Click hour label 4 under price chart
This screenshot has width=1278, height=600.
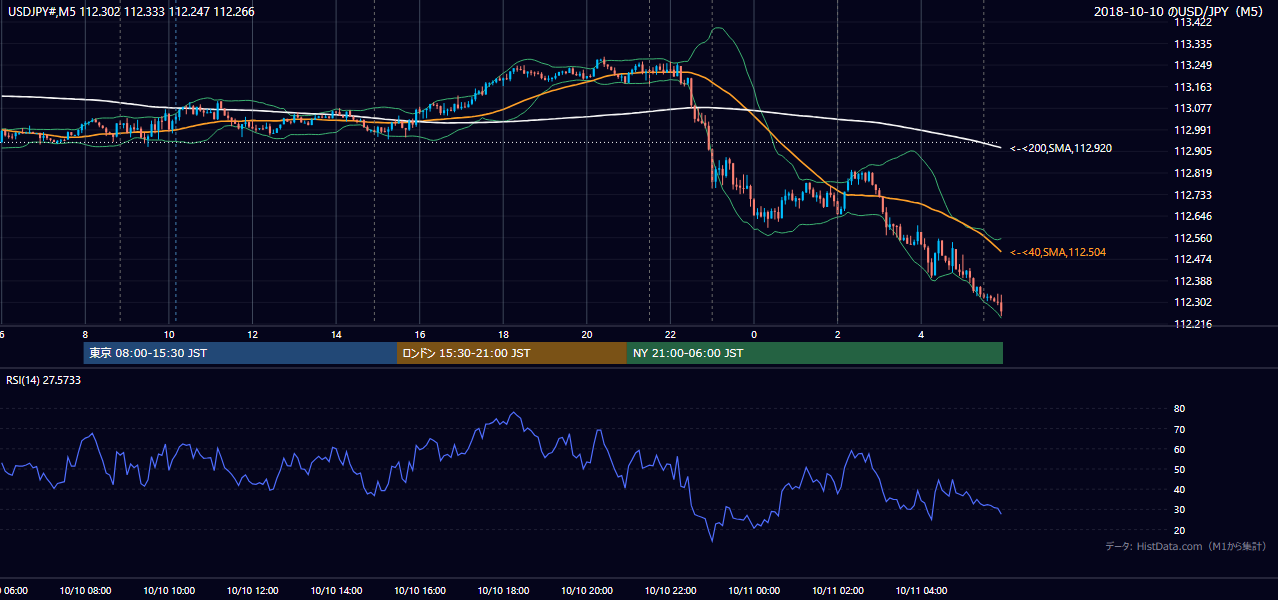(x=921, y=334)
